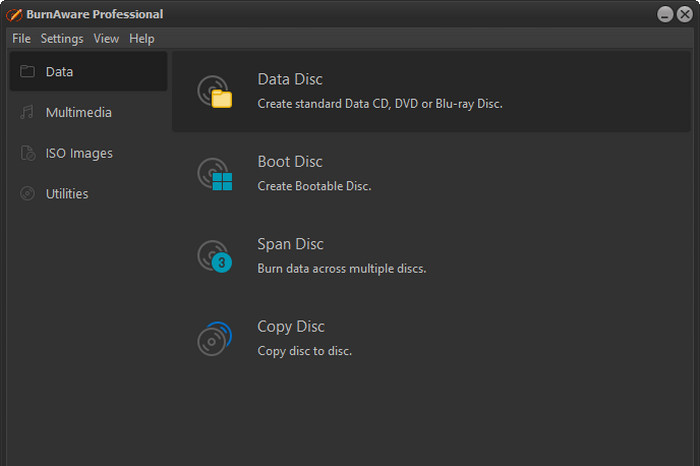Image resolution: width=700 pixels, height=466 pixels.
Task: Click the BurnAware logo in title bar
Action: tap(14, 15)
